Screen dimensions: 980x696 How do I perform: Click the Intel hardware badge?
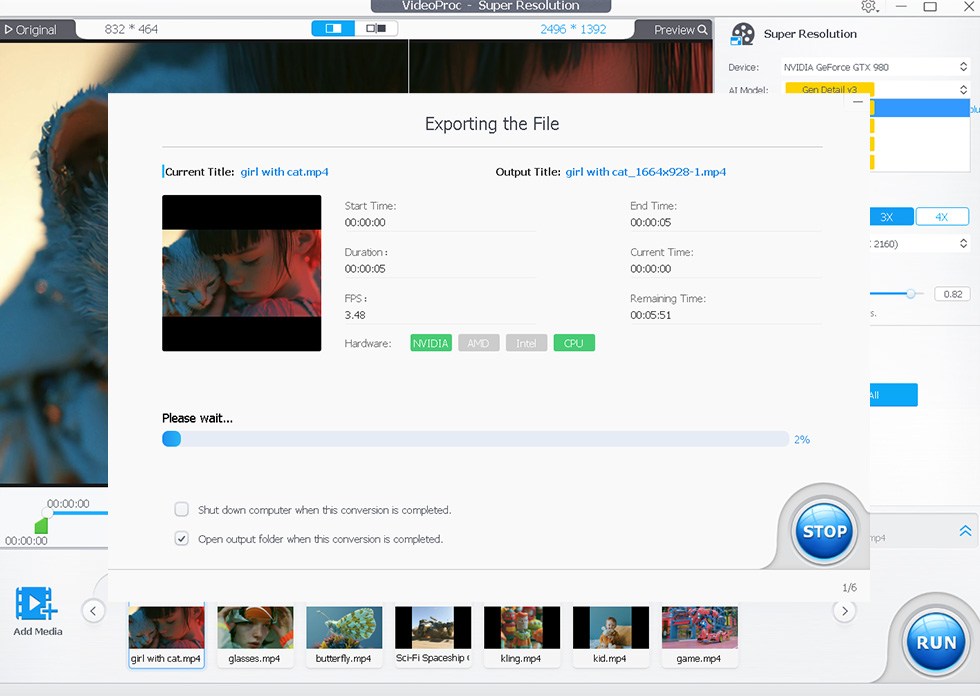coord(526,343)
